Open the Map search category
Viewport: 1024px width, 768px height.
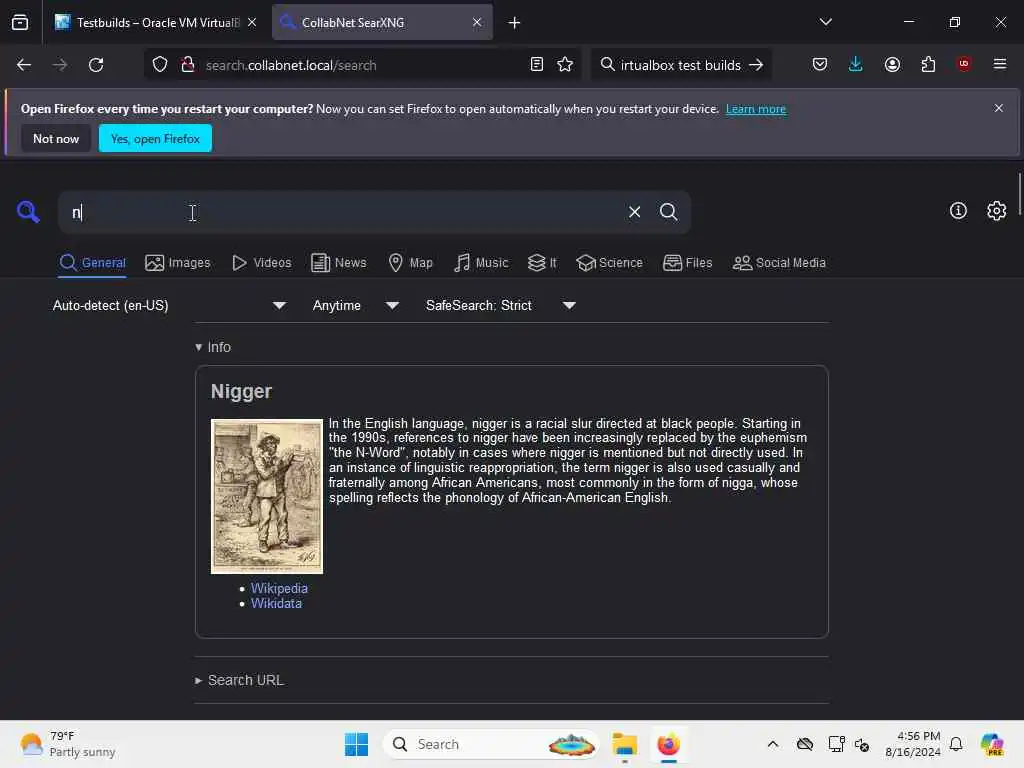(x=411, y=263)
